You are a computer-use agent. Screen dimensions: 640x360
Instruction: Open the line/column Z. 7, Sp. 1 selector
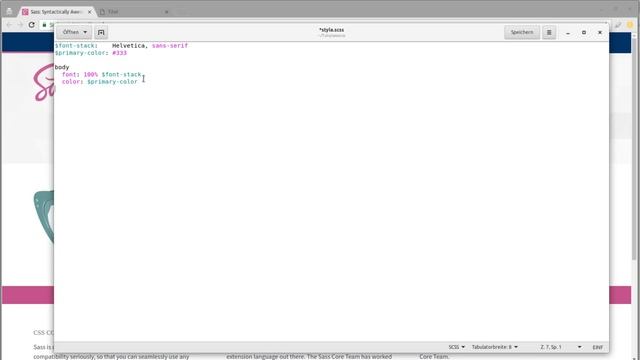pos(561,347)
